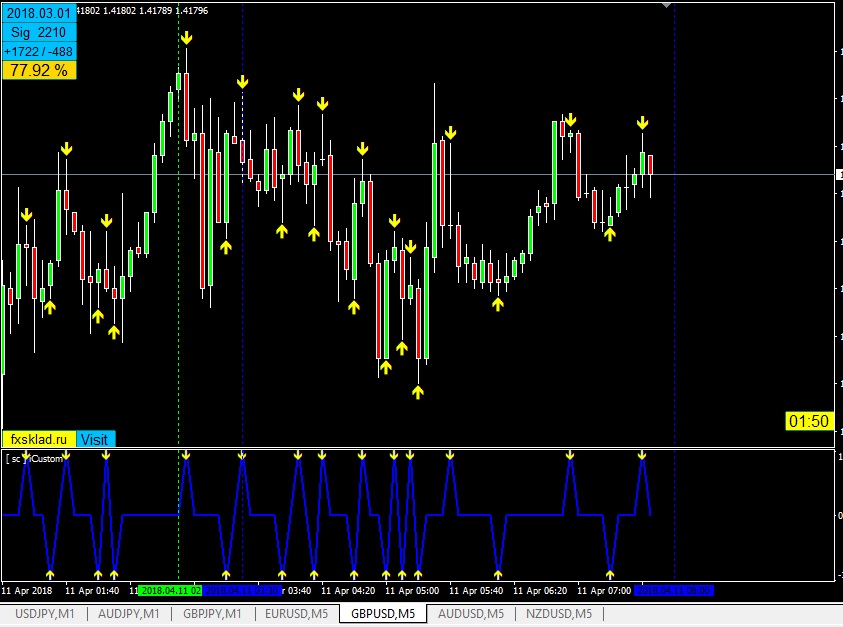843x627 pixels.
Task: Click the blue 2018.04.11 03:30 time marker
Action: (242, 590)
